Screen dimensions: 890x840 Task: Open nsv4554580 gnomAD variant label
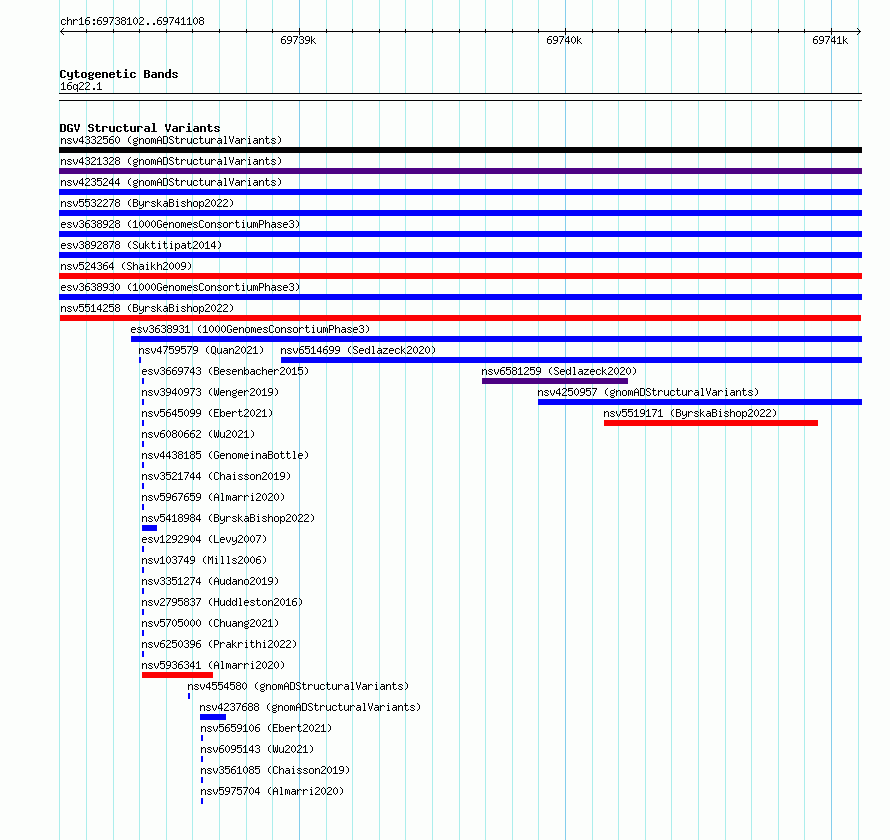click(x=299, y=686)
